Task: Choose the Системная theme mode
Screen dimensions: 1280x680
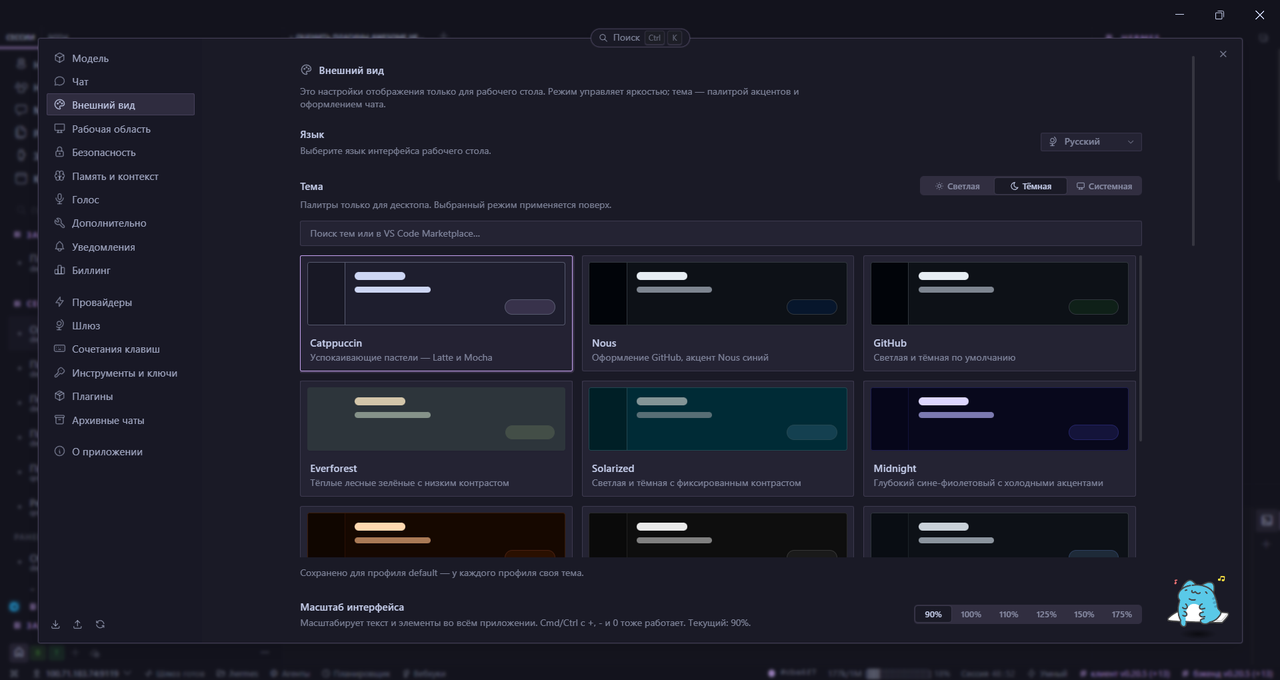Action: 1104,186
